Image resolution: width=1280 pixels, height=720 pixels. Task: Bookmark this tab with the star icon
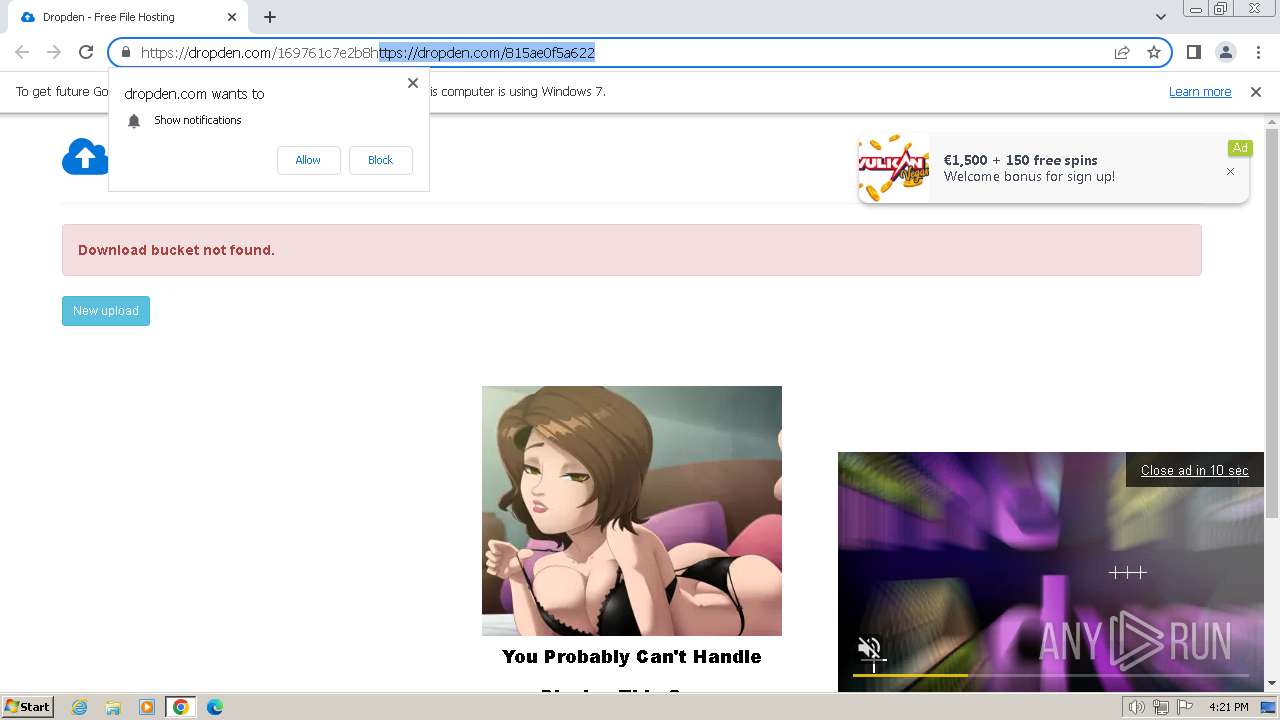tap(1154, 52)
